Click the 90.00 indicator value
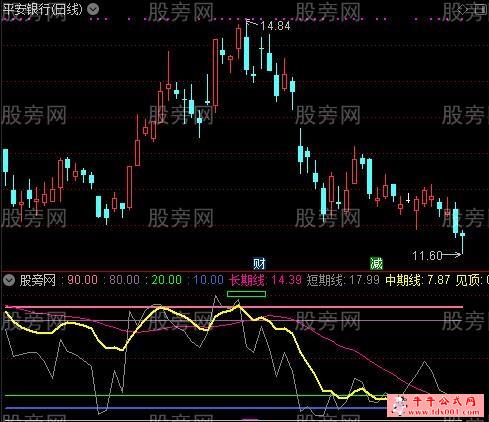The width and height of the screenshot is (489, 422). (x=83, y=280)
